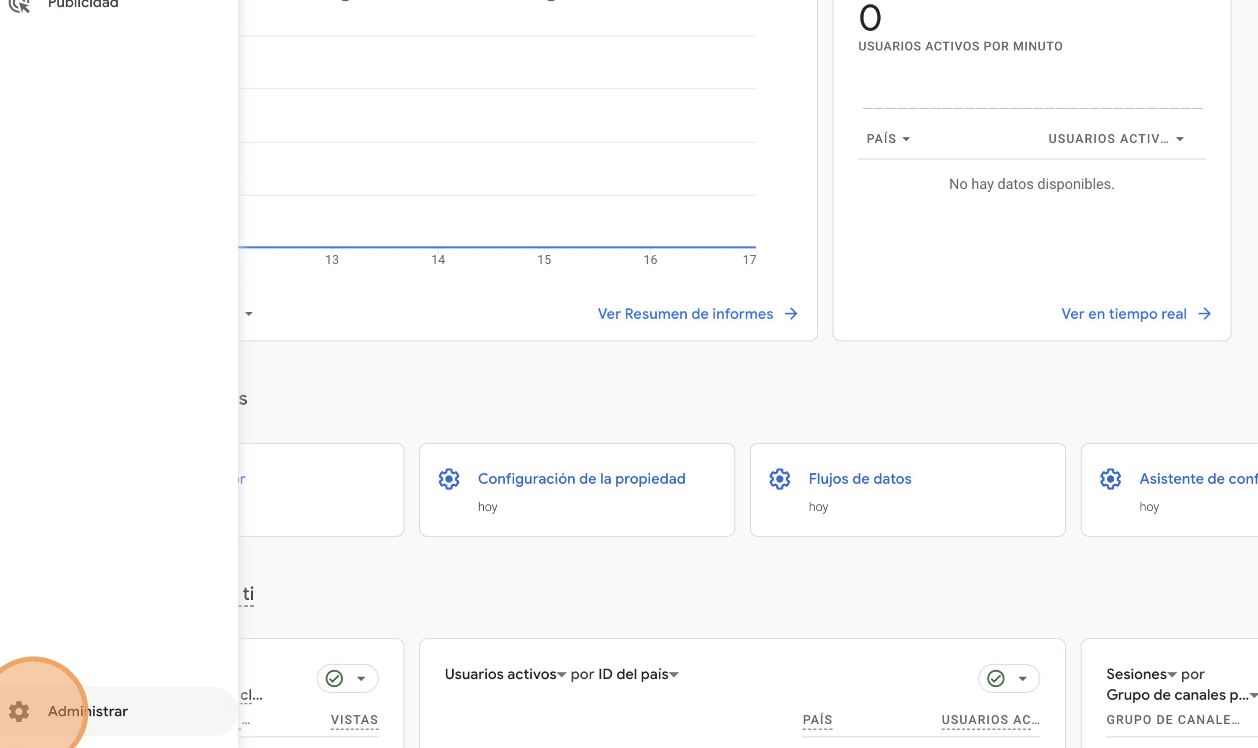
Task: Open the dropdown arrow beneath the line chart
Action: pyautogui.click(x=249, y=314)
